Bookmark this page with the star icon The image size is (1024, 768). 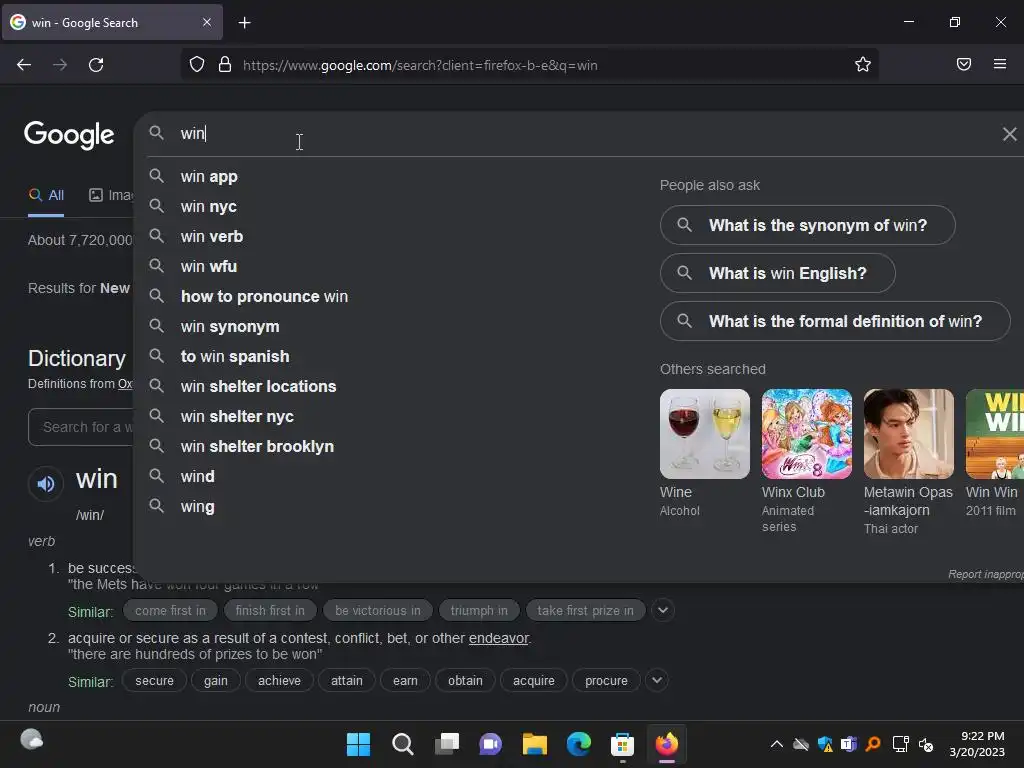pyautogui.click(x=863, y=64)
